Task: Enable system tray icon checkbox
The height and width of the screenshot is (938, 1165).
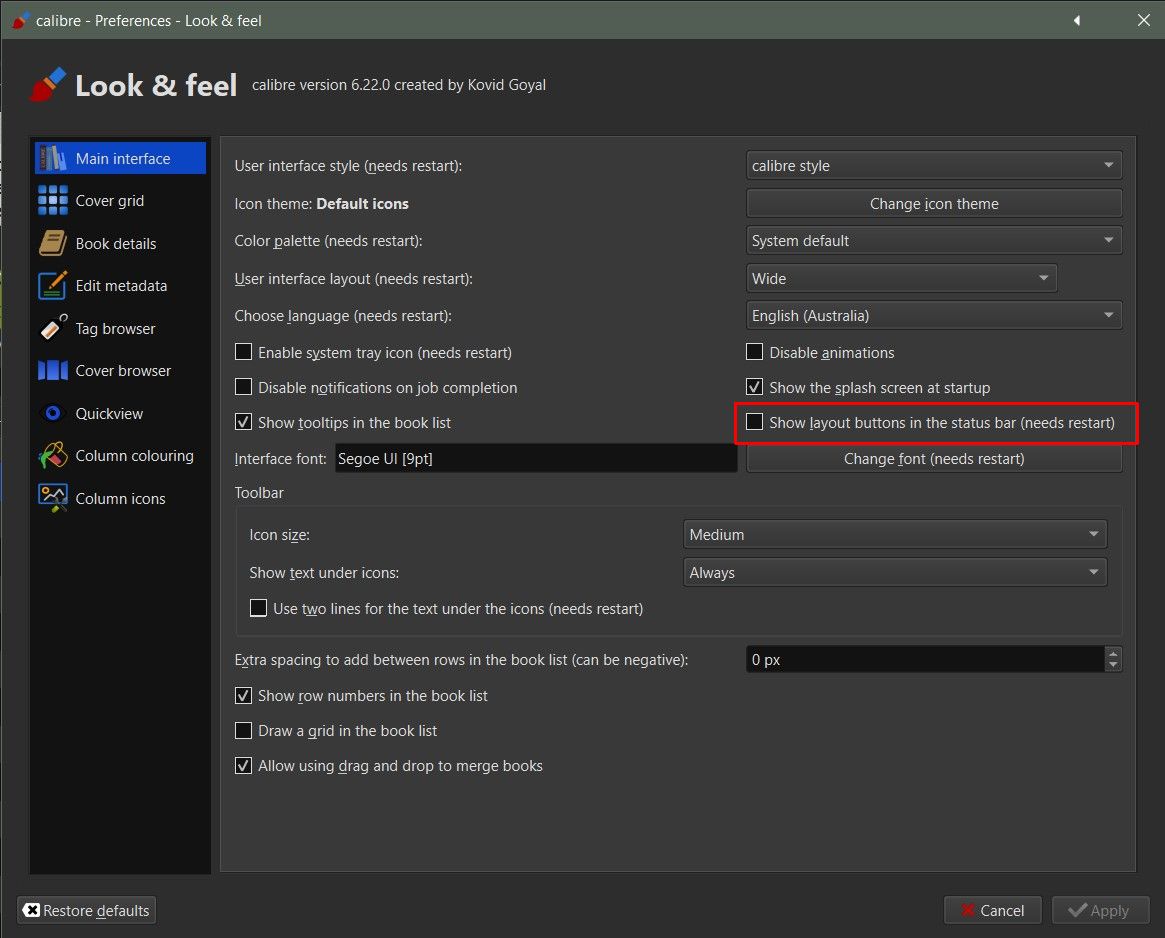Action: [x=243, y=353]
